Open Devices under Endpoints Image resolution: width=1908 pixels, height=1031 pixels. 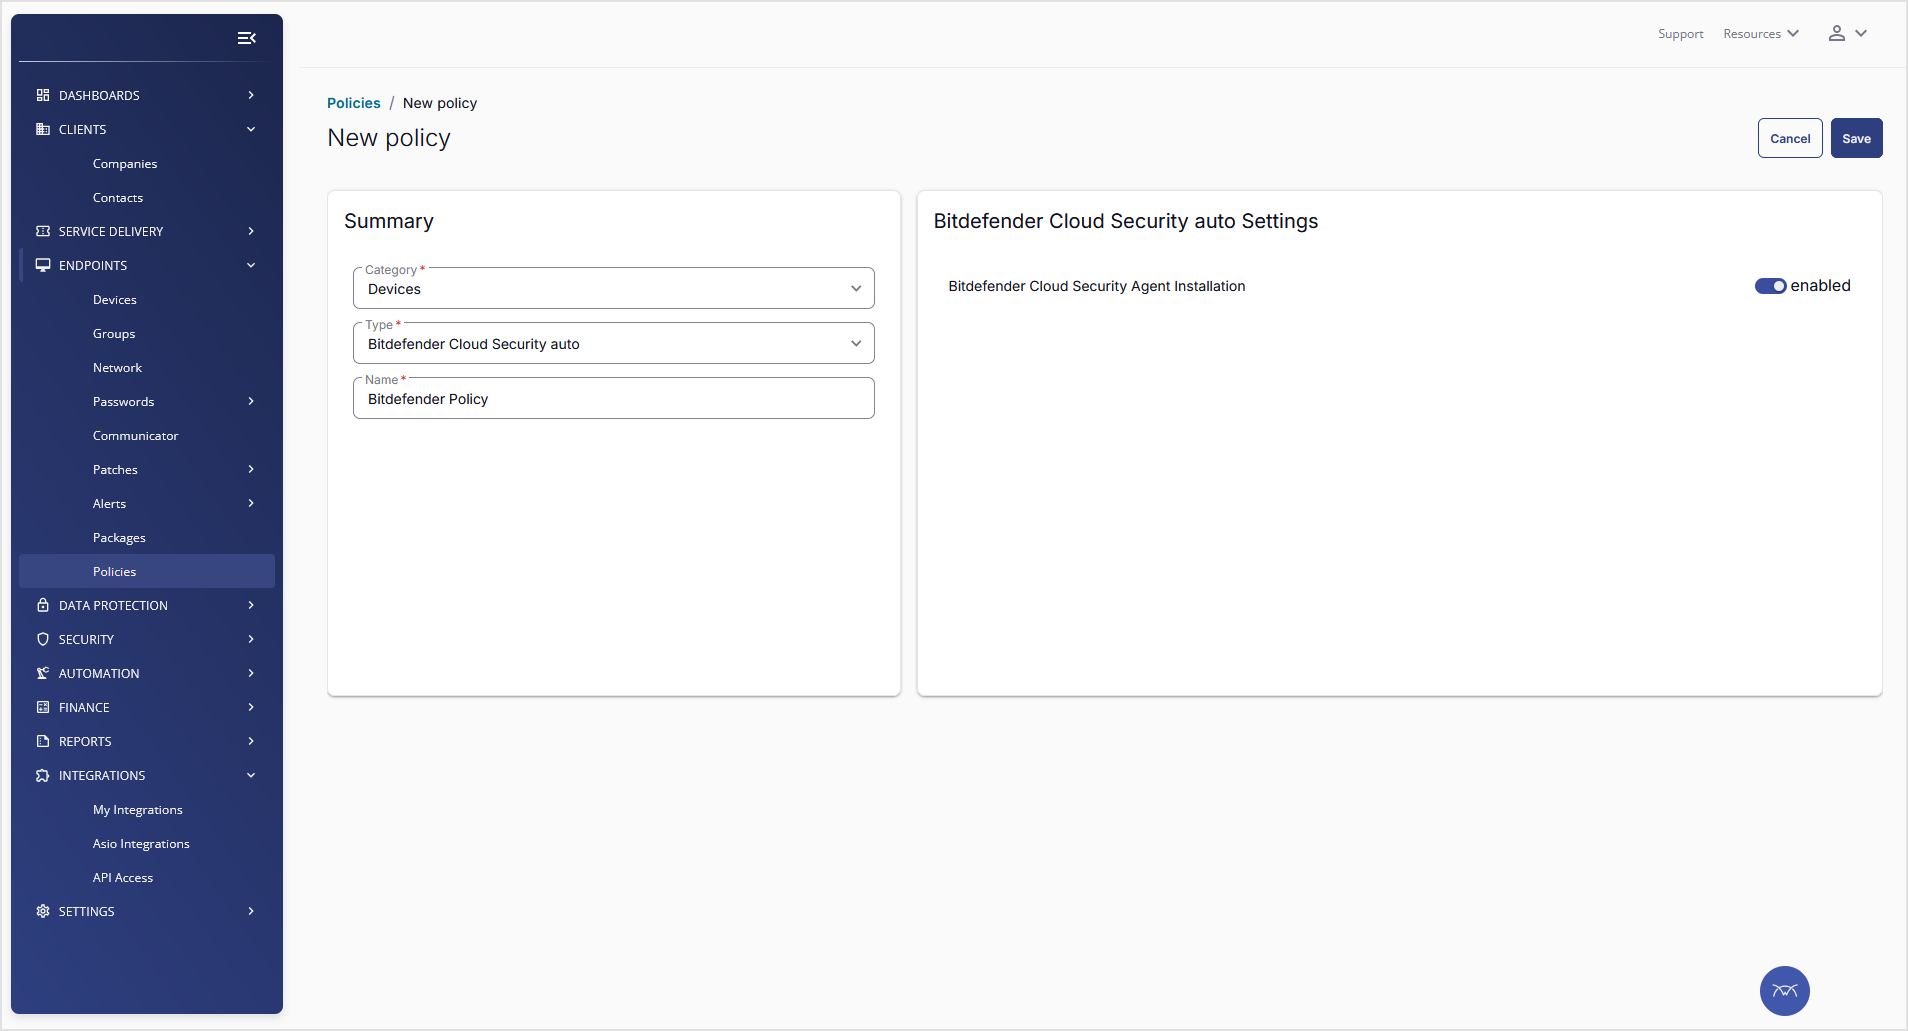[x=115, y=300]
